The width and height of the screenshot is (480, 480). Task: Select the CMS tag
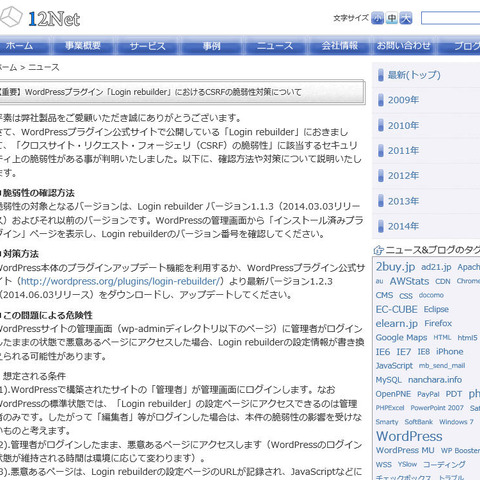click(384, 295)
